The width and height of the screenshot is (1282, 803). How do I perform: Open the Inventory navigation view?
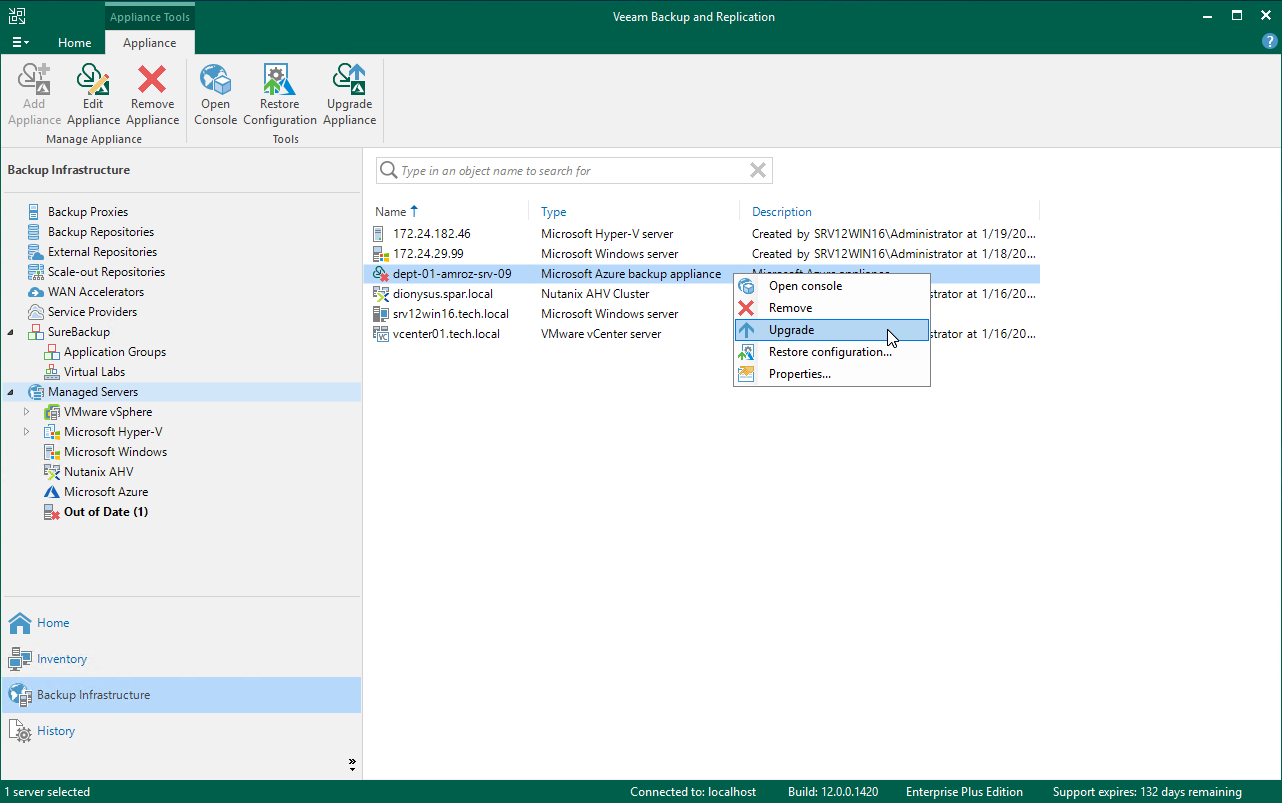[62, 659]
